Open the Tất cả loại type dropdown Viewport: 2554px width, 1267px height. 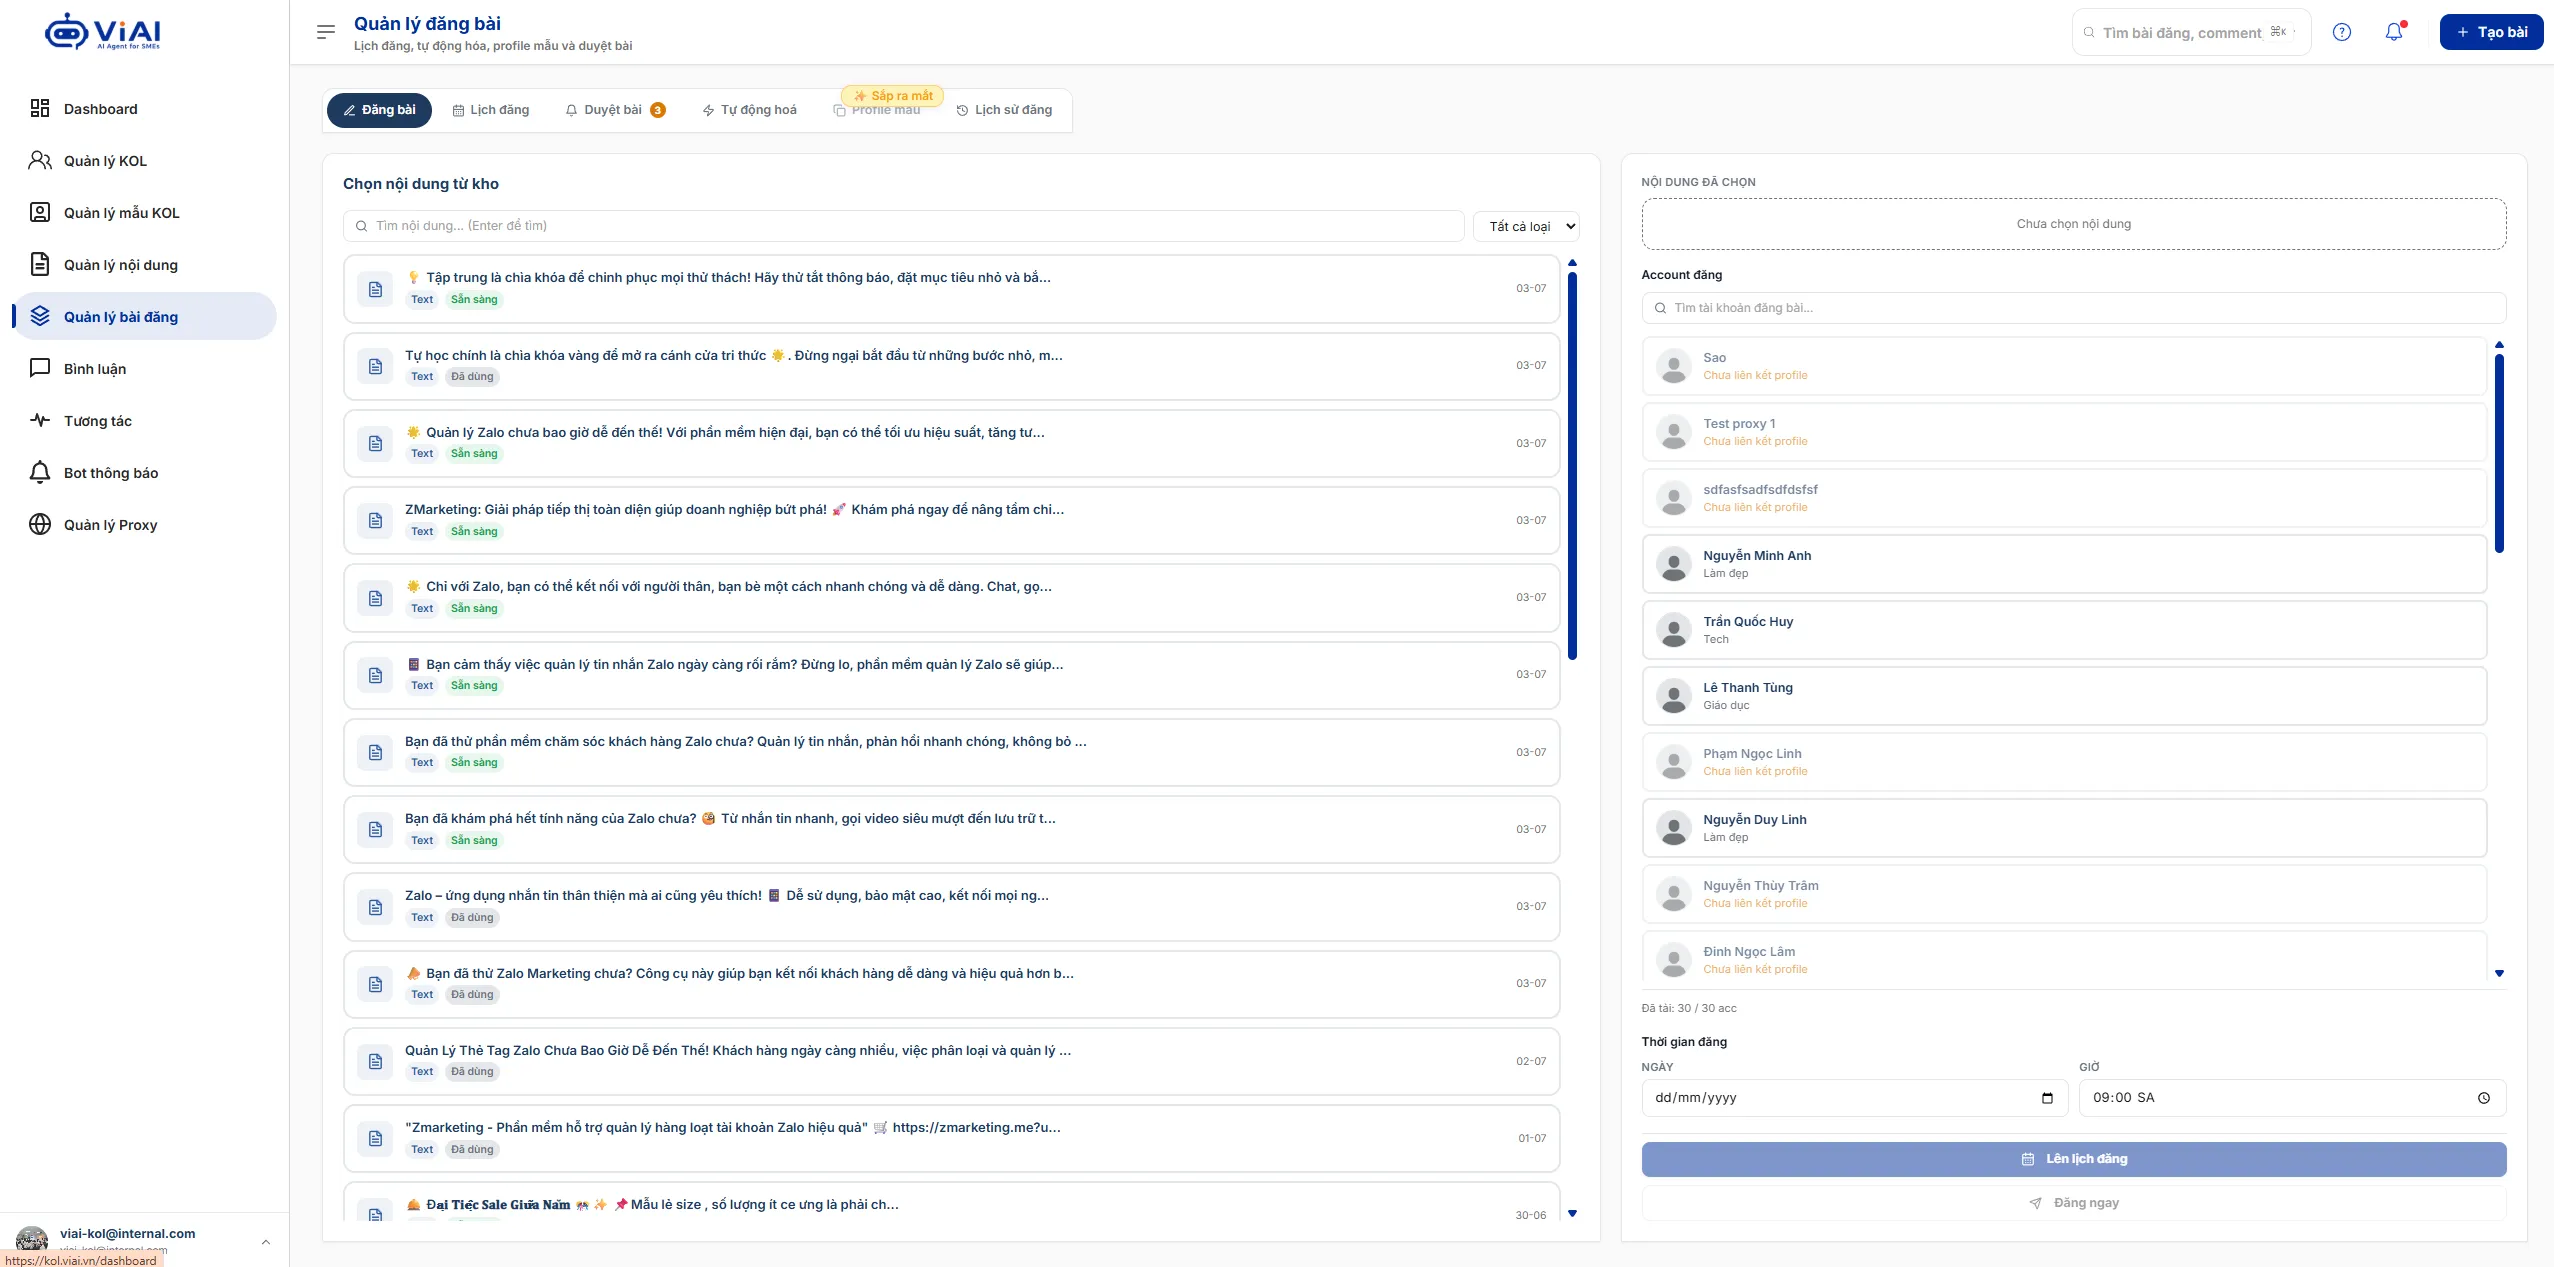[x=1526, y=227]
